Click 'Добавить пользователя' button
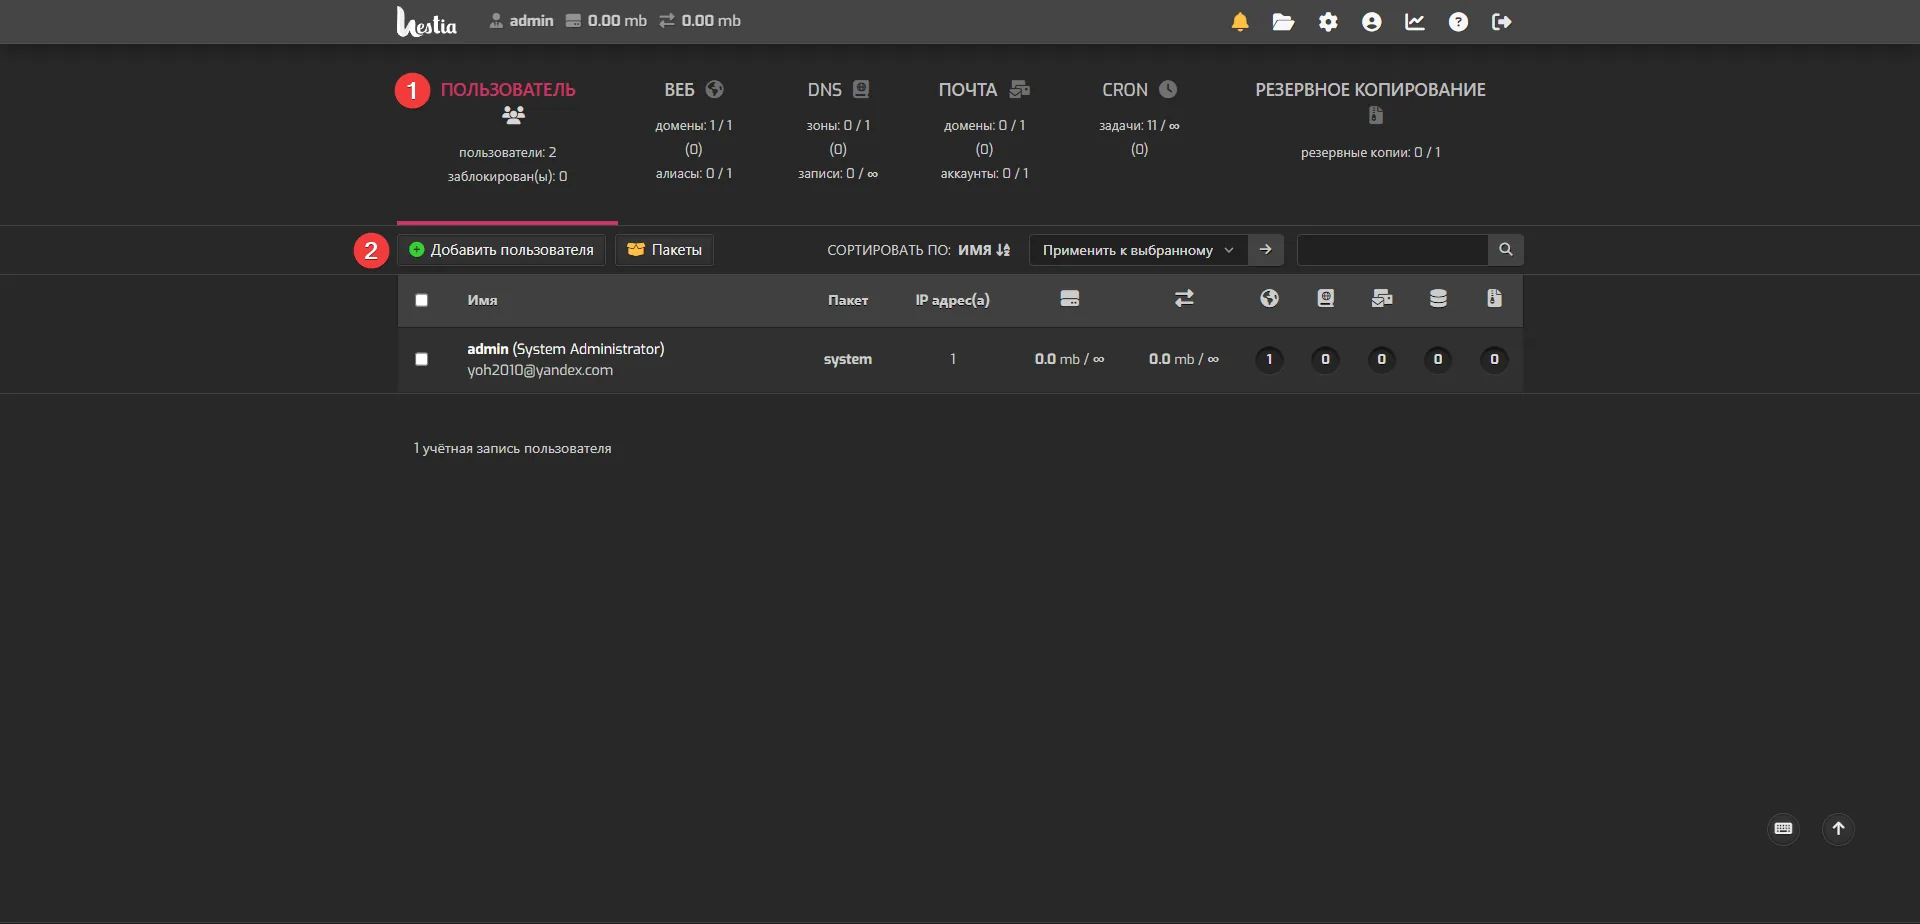The height and width of the screenshot is (924, 1920). point(501,250)
